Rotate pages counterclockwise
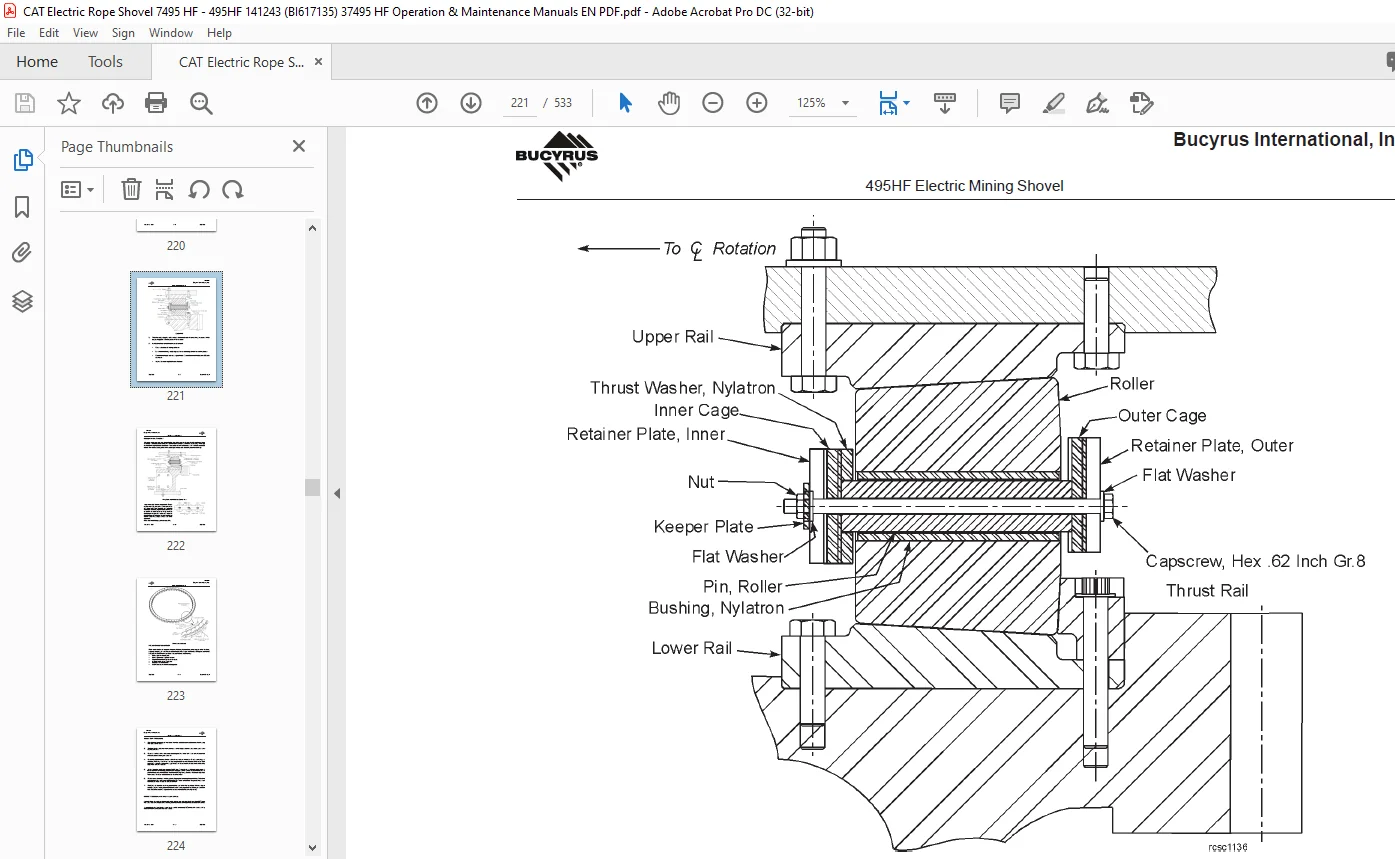The image size is (1395, 859). point(199,189)
